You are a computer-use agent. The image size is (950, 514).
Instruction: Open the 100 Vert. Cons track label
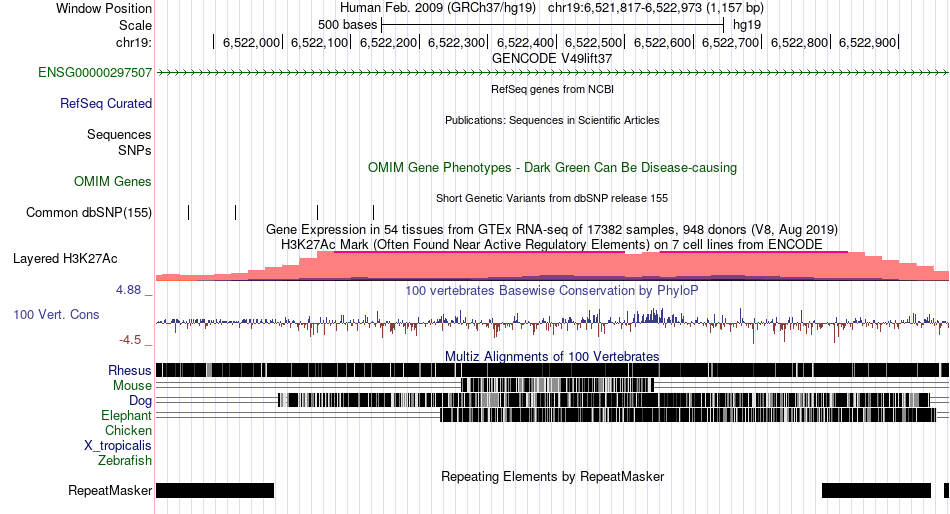click(x=56, y=315)
